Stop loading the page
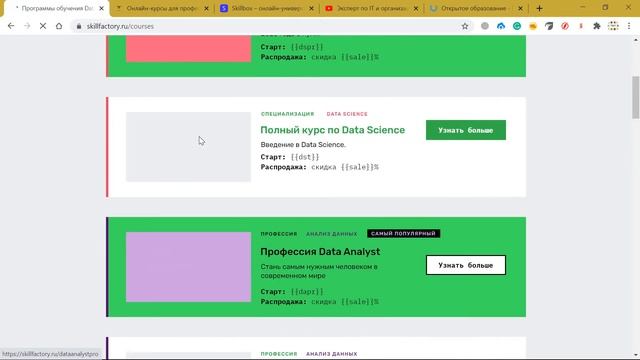Screen dimensions: 640x360 (x=43, y=26)
